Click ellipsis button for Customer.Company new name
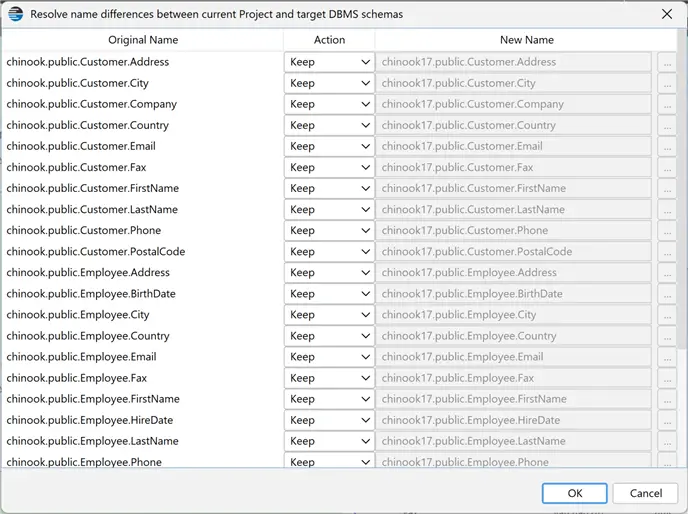The height and width of the screenshot is (514, 688). click(x=667, y=104)
